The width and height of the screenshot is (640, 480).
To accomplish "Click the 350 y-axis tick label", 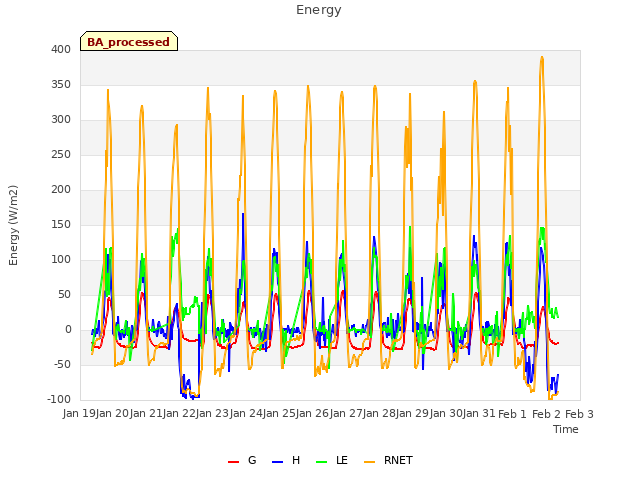I will pyautogui.click(x=61, y=84).
